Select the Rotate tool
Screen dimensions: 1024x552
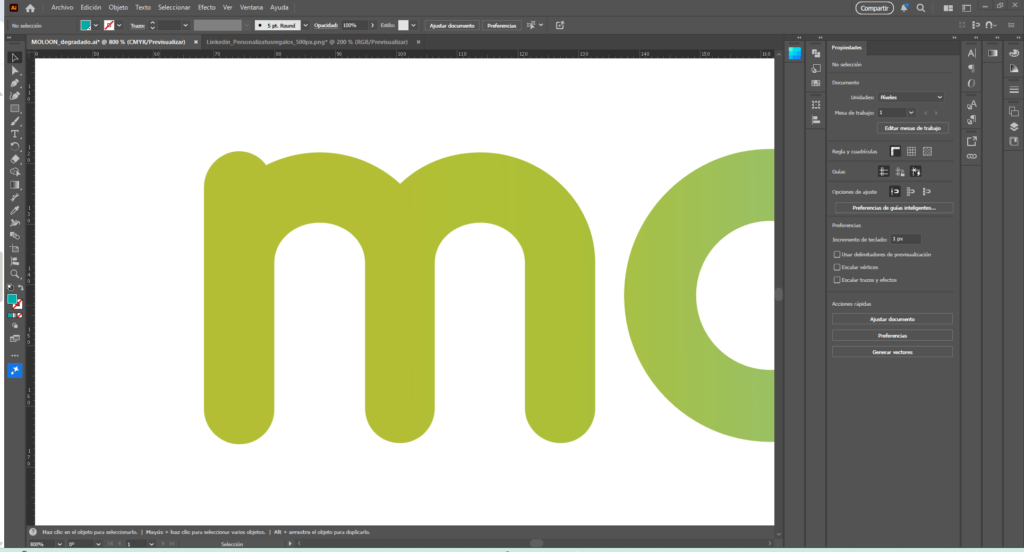14,146
